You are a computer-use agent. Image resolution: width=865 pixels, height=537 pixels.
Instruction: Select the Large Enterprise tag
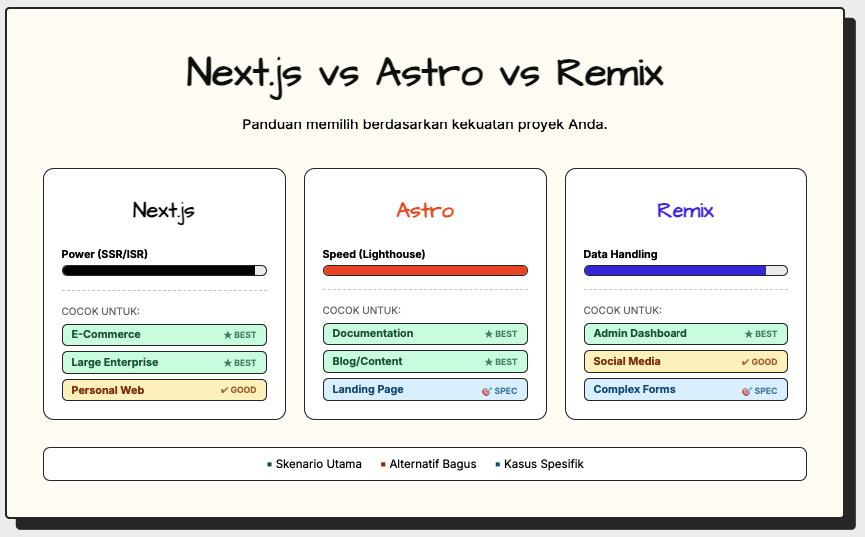pos(164,363)
